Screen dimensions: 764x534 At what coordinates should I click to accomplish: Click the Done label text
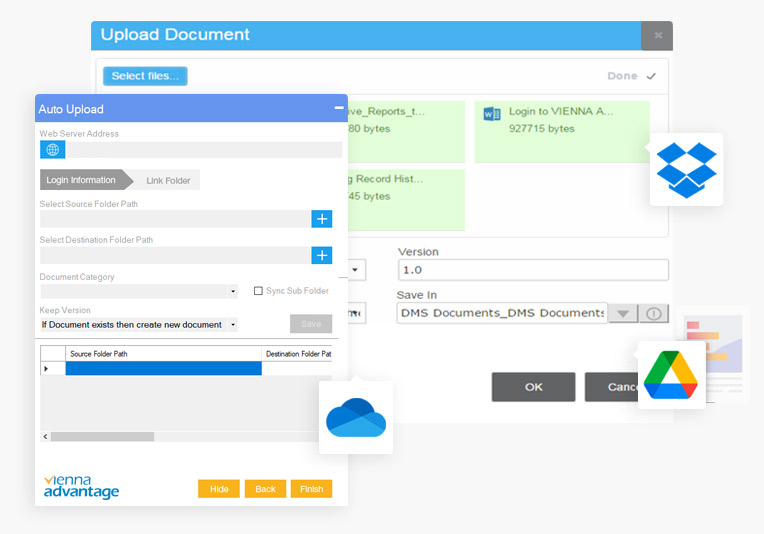pyautogui.click(x=622, y=76)
